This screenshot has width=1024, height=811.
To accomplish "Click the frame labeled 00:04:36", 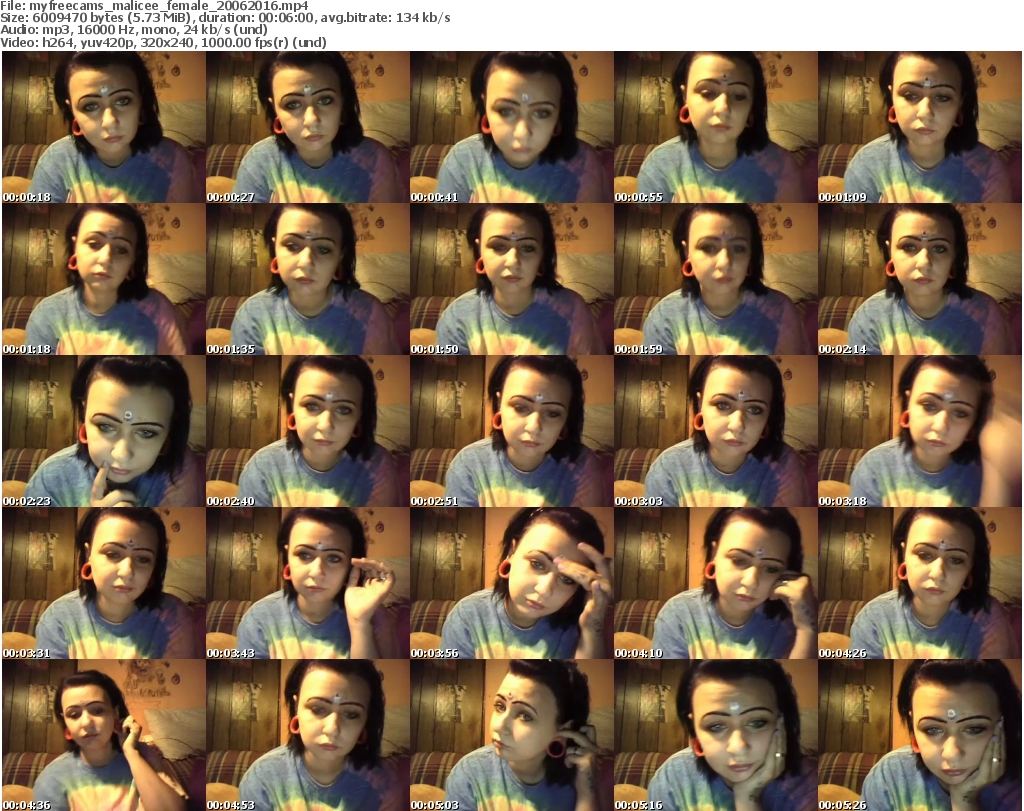I will 104,735.
